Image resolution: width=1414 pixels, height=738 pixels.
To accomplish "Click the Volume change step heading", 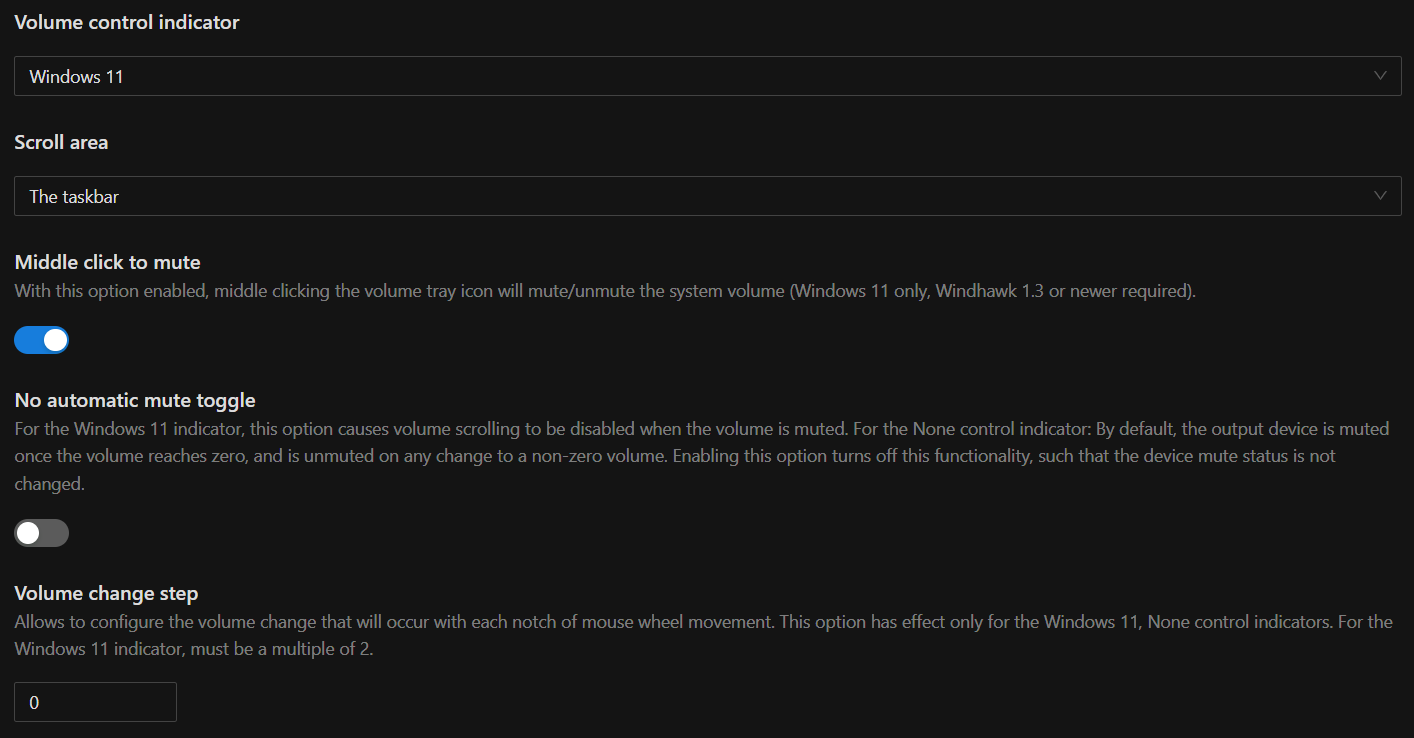I will click(106, 592).
